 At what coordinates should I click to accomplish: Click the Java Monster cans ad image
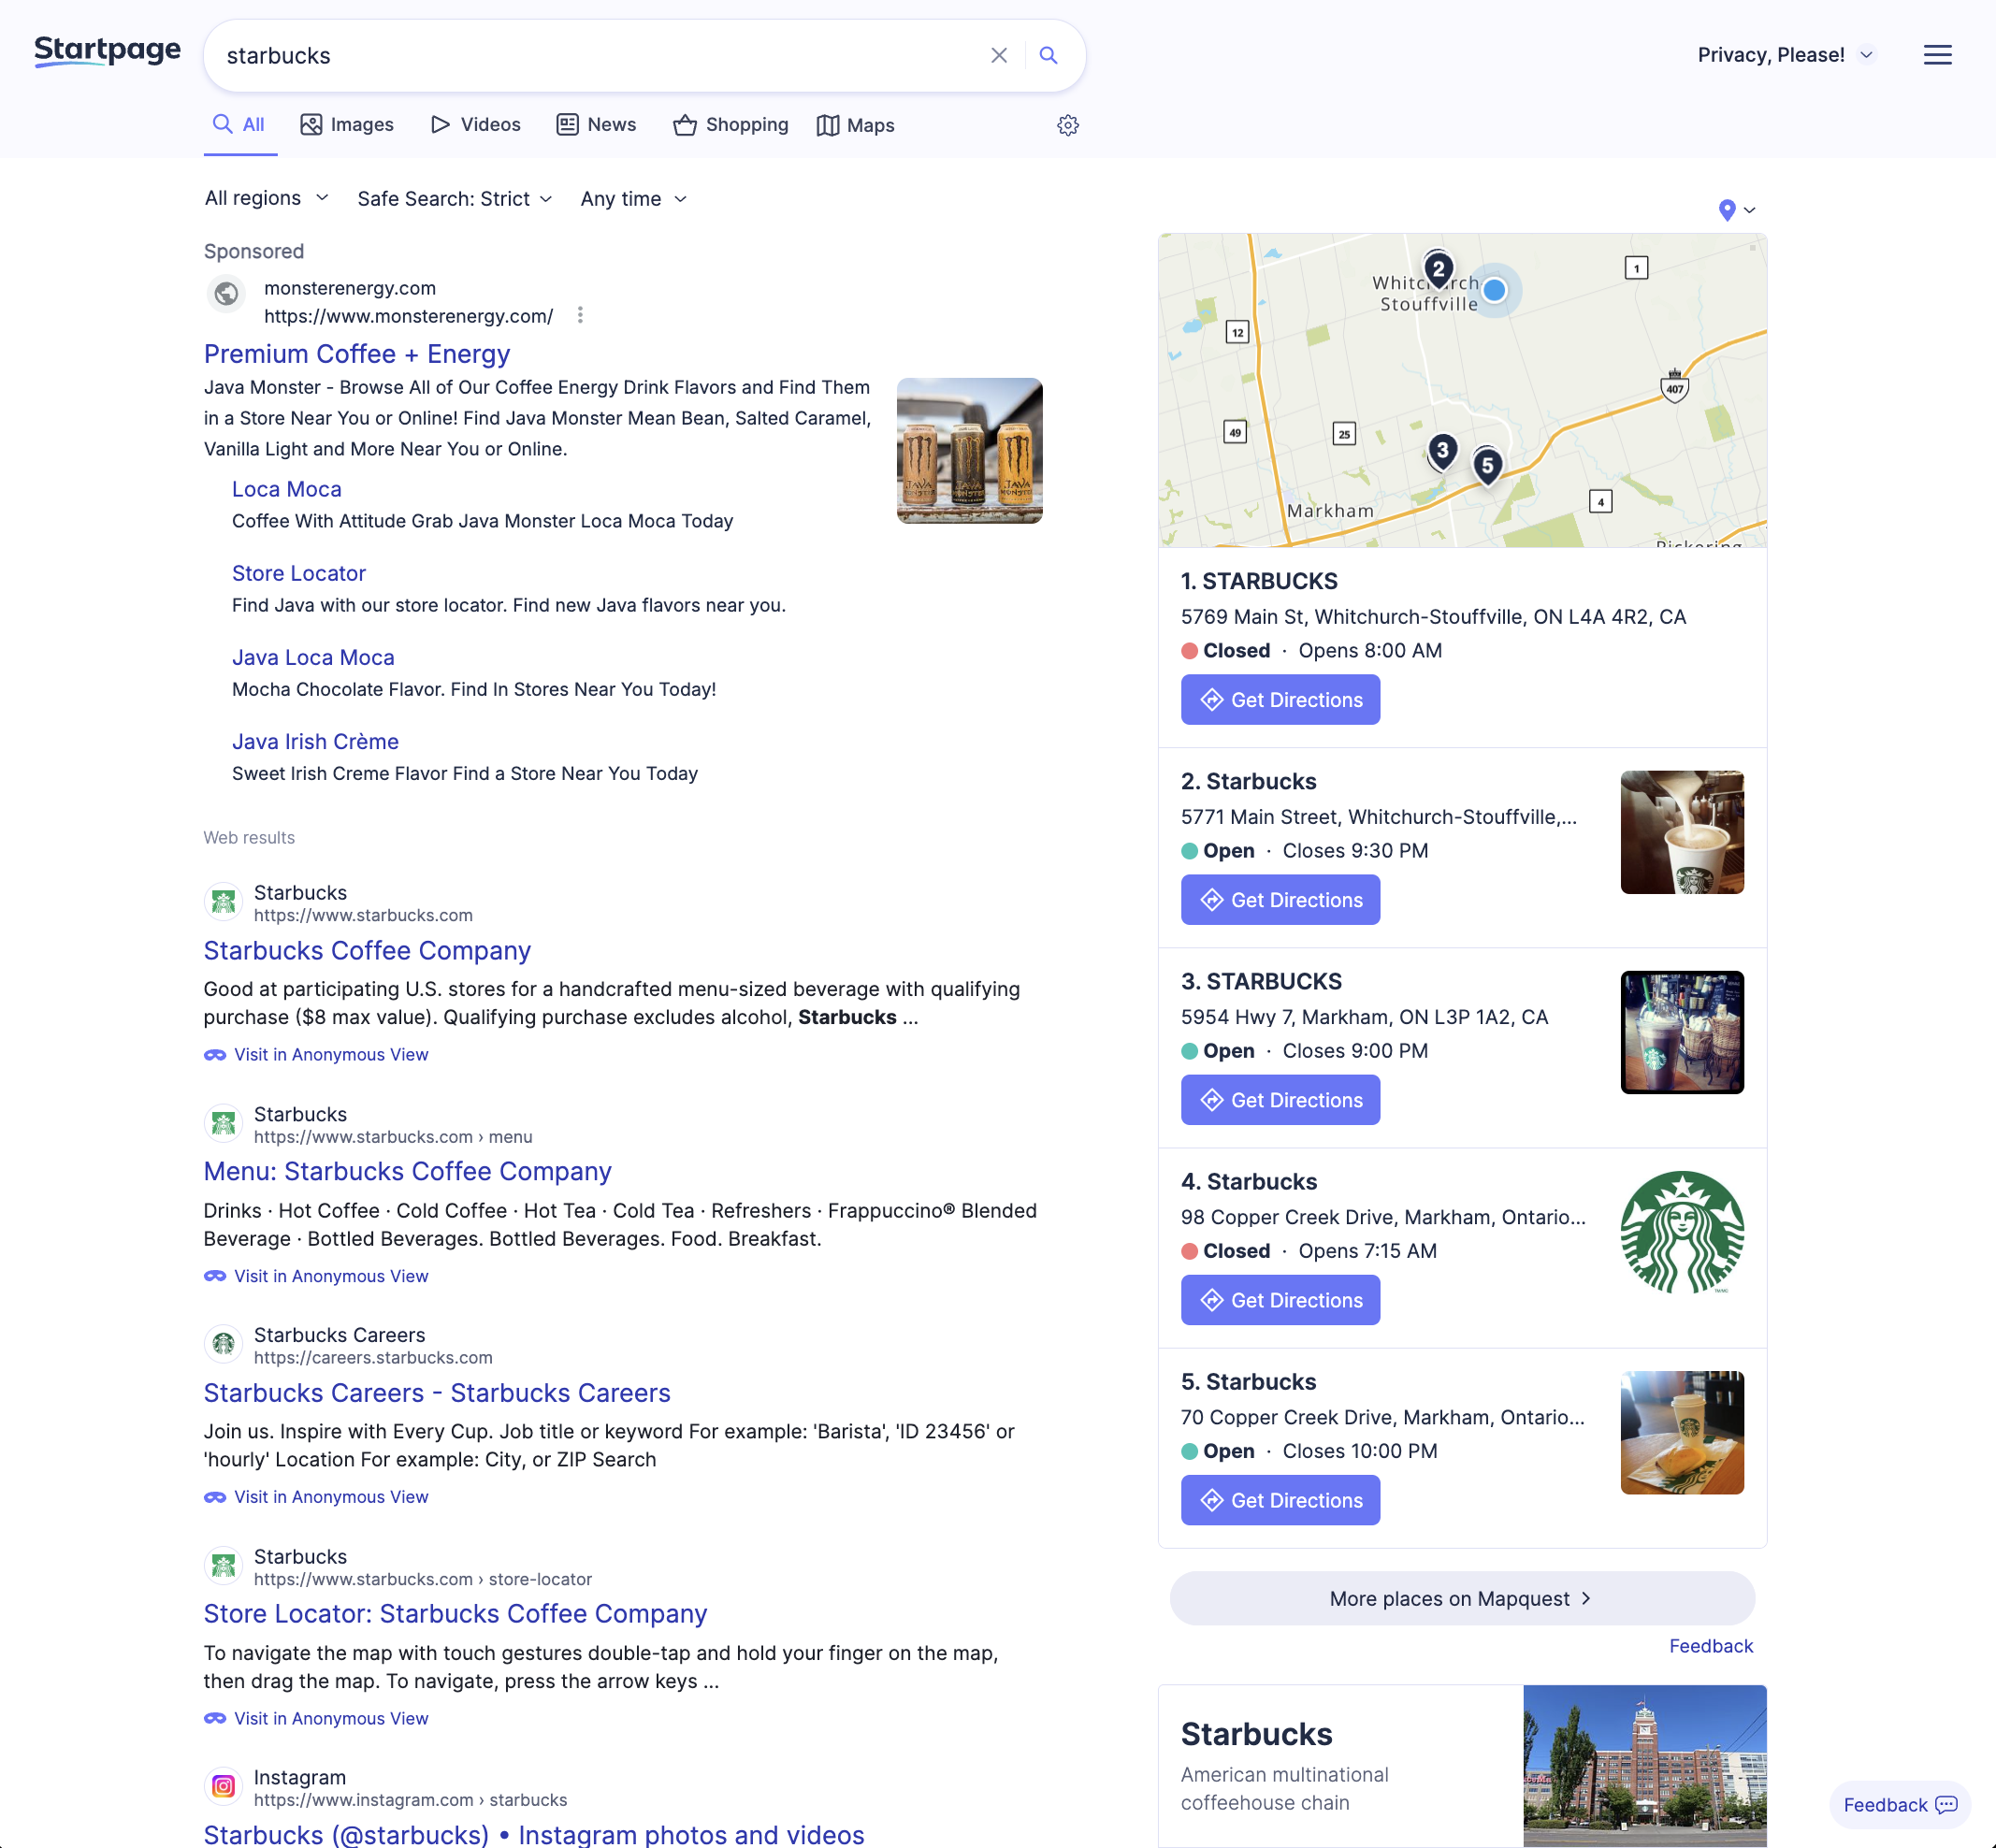[x=969, y=450]
